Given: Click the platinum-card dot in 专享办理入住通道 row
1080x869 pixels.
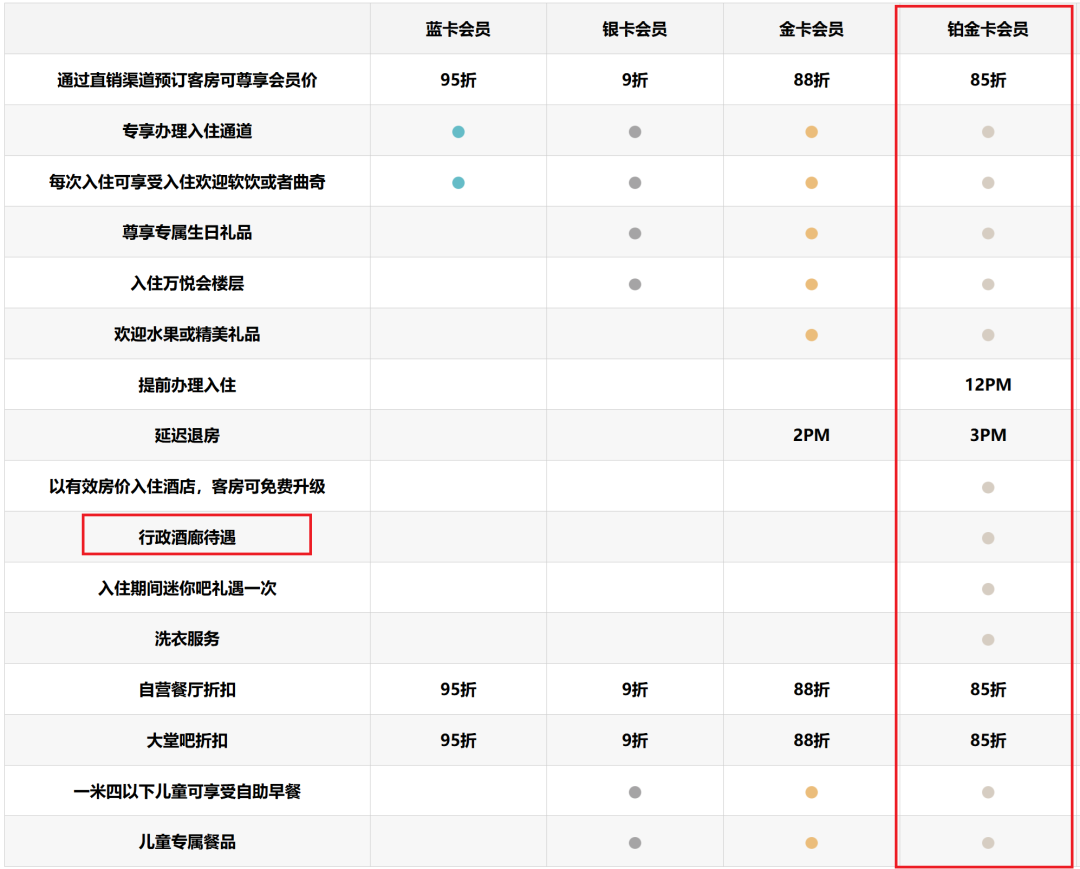Looking at the screenshot, I should [x=988, y=132].
